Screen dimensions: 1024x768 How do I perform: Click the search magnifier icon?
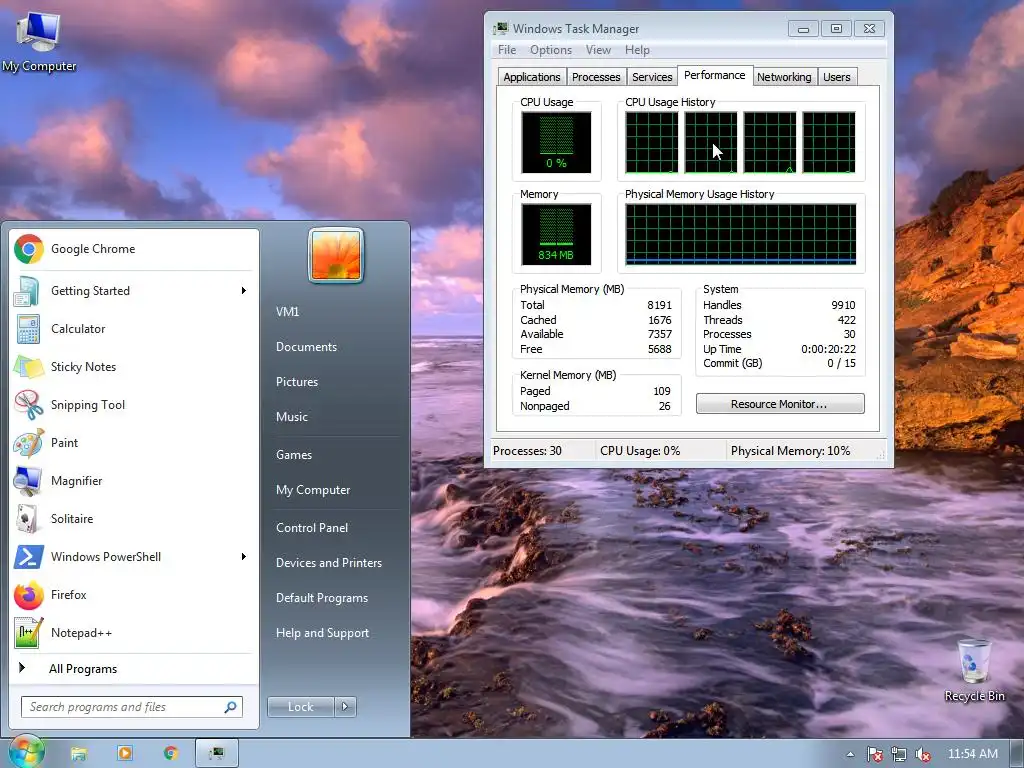[231, 707]
